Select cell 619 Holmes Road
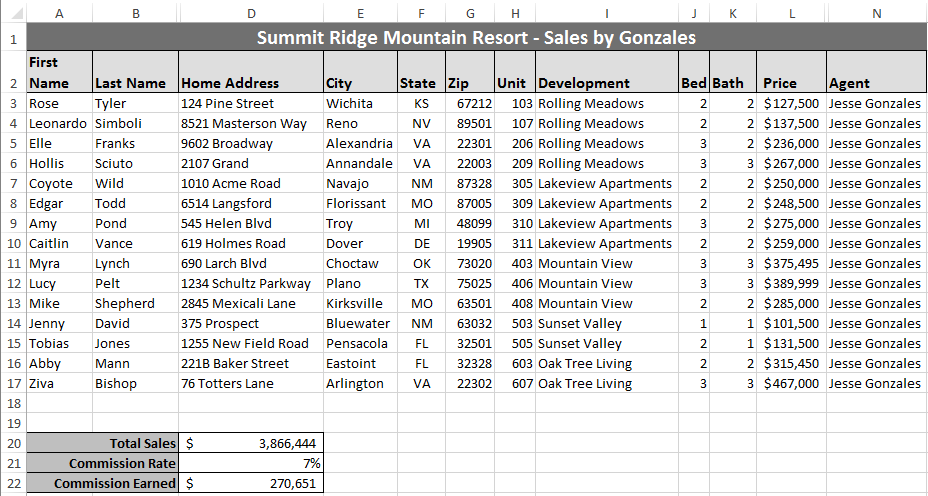 [x=251, y=244]
